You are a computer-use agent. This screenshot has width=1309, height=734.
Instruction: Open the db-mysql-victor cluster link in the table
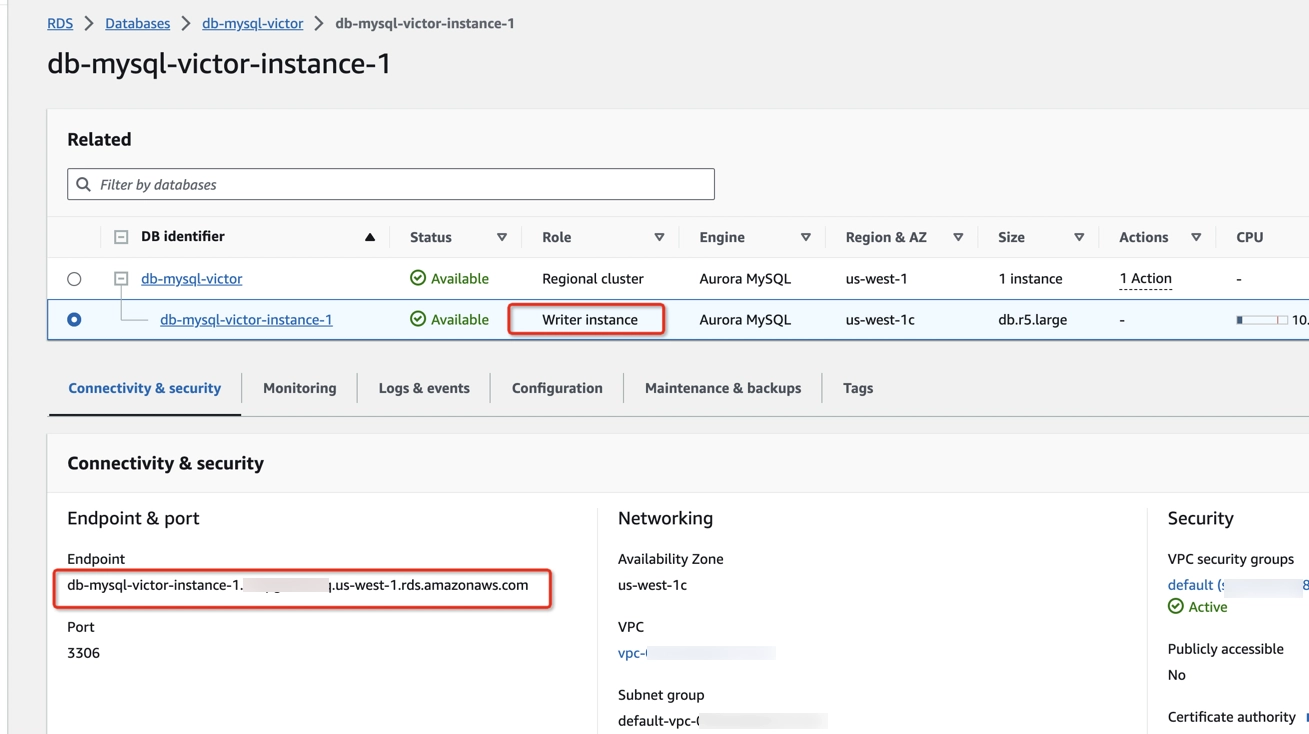click(191, 279)
